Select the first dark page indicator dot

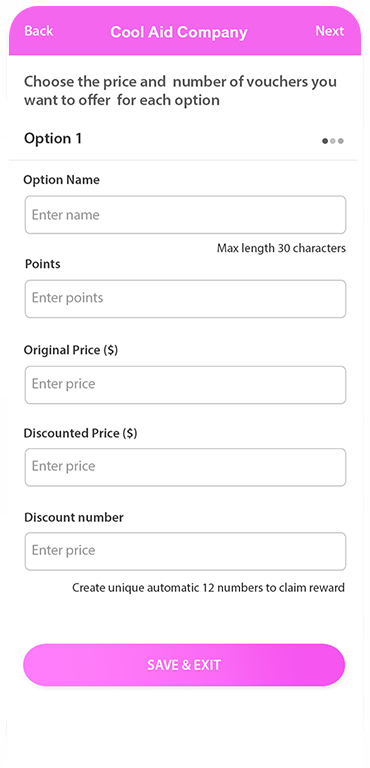tap(325, 141)
